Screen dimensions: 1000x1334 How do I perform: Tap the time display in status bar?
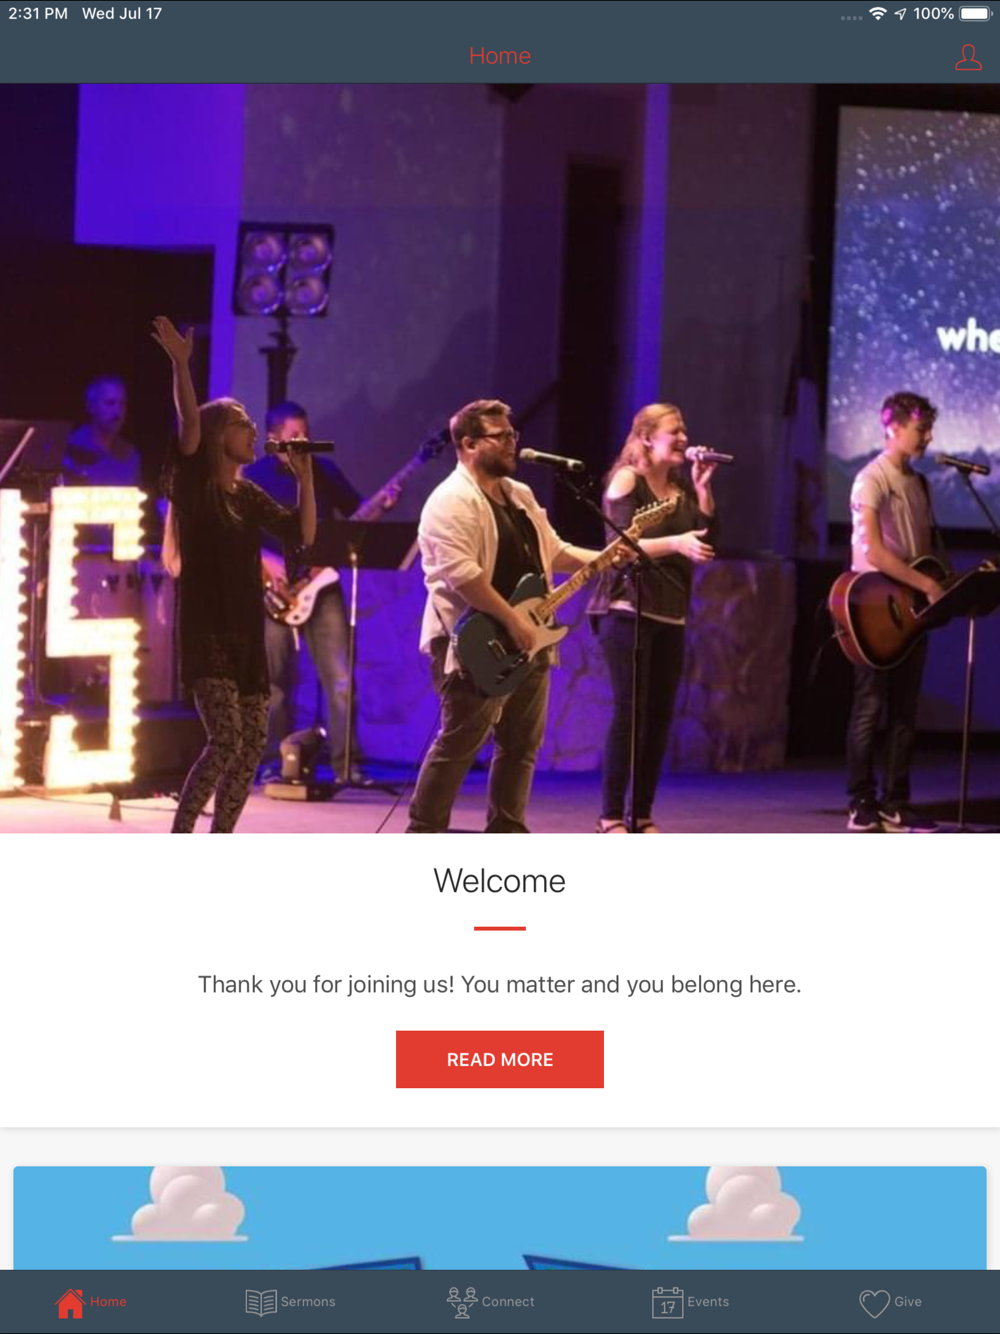(x=38, y=14)
